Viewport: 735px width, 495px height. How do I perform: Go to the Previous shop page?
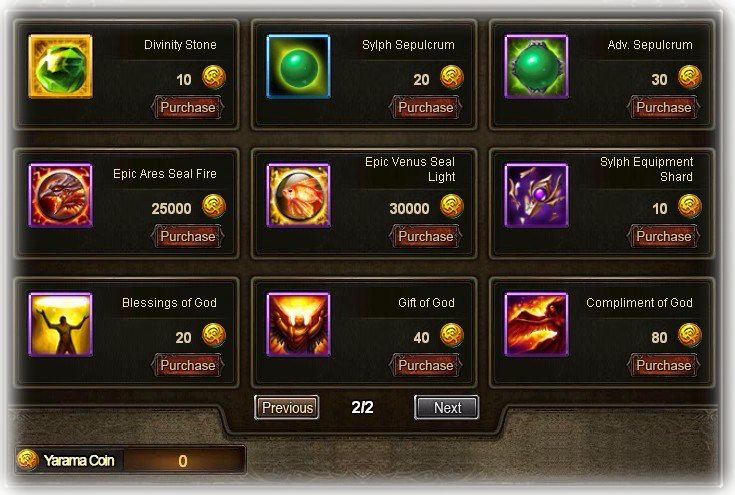pyautogui.click(x=287, y=407)
